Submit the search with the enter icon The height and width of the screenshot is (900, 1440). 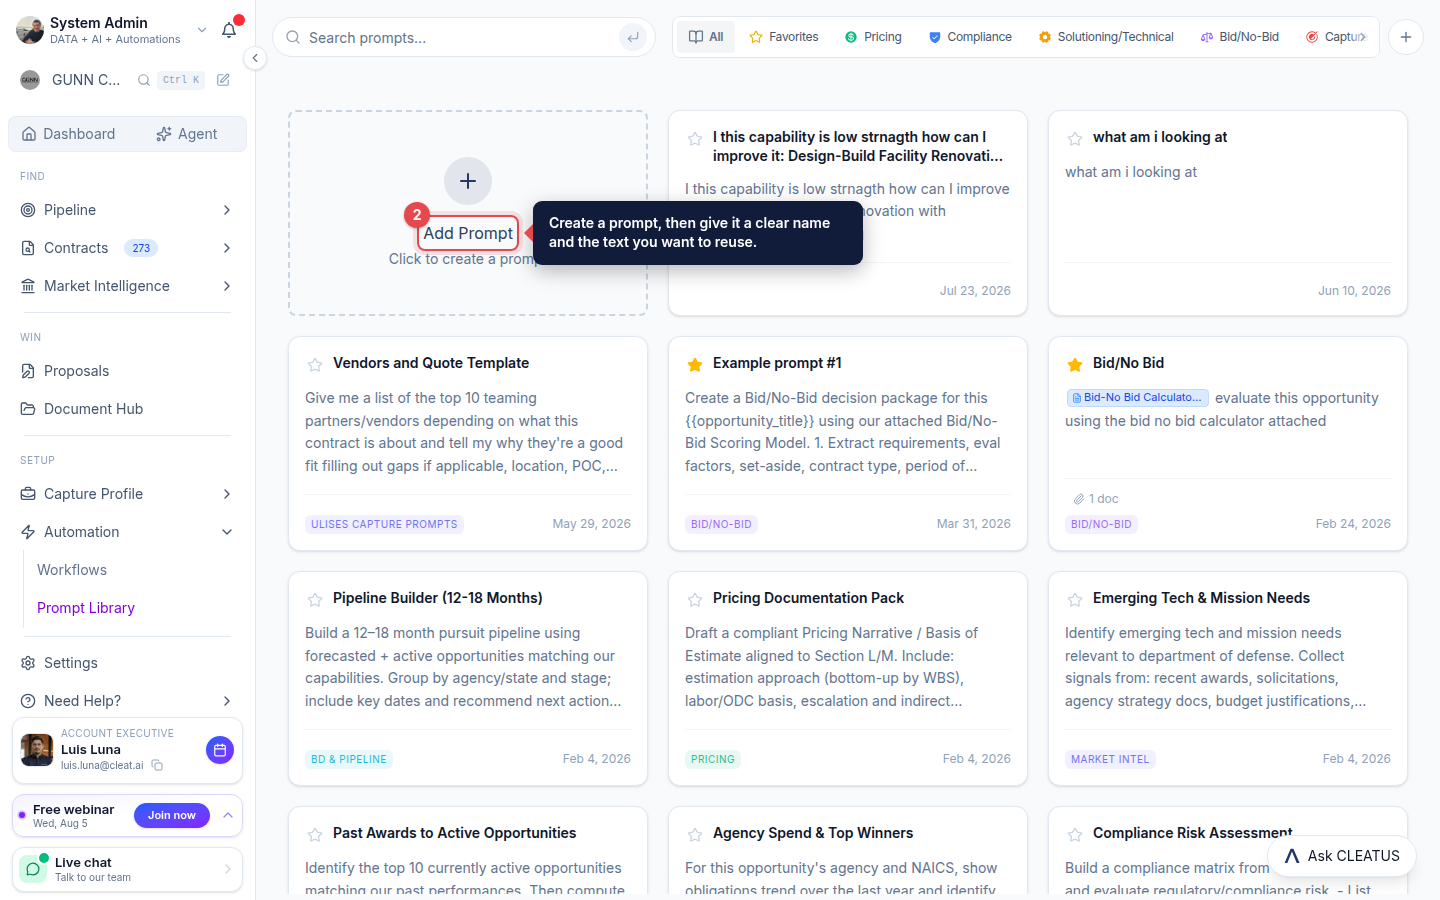632,38
